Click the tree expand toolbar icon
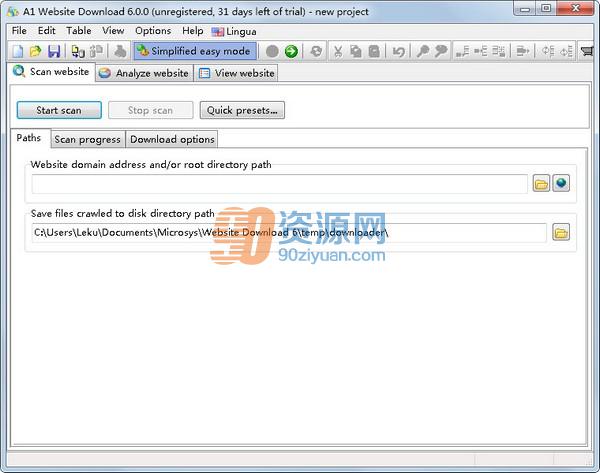 click(x=462, y=51)
